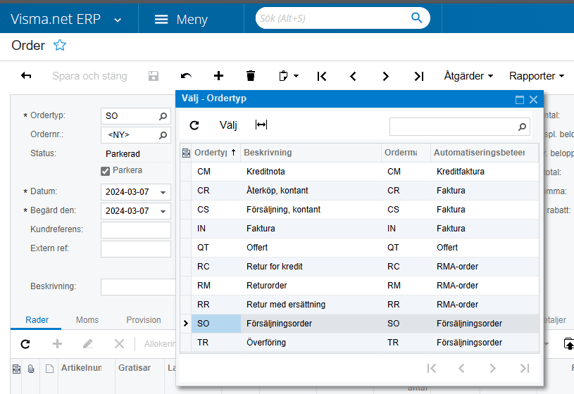
Task: Select the RM Returorder row
Action: (359, 286)
